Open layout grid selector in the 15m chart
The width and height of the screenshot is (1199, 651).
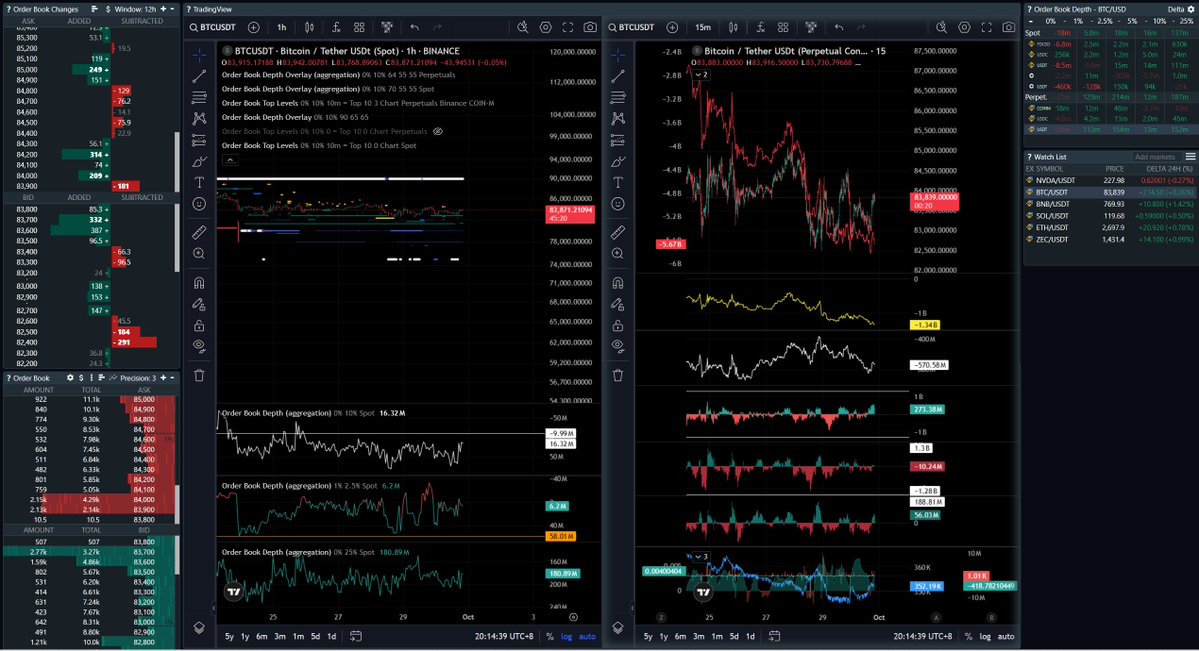coord(783,28)
